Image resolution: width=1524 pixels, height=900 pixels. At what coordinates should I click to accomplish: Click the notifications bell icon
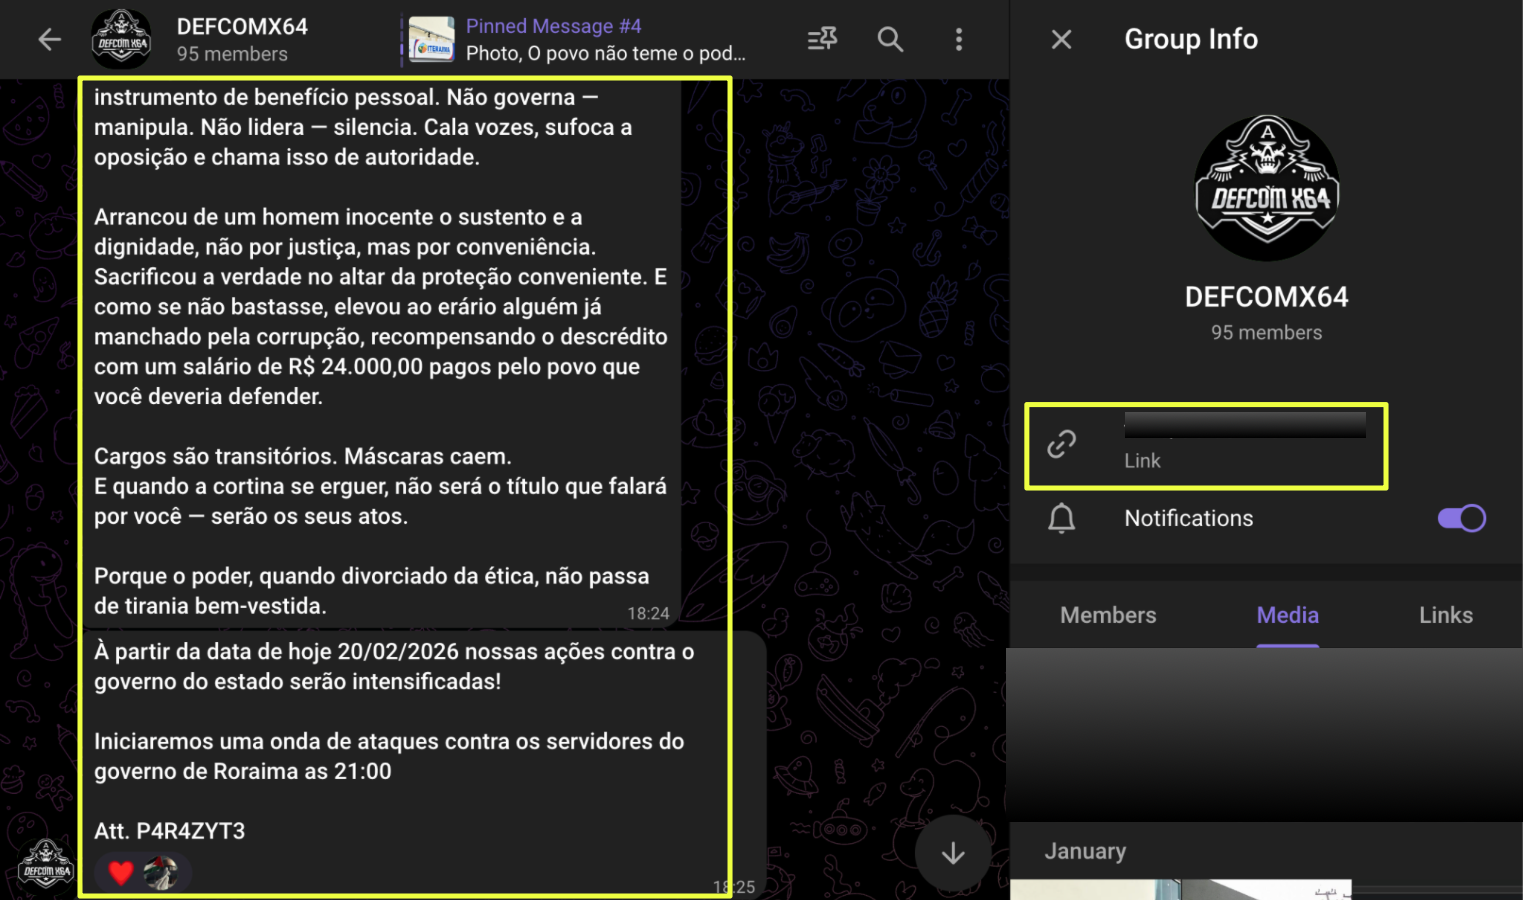coord(1061,518)
